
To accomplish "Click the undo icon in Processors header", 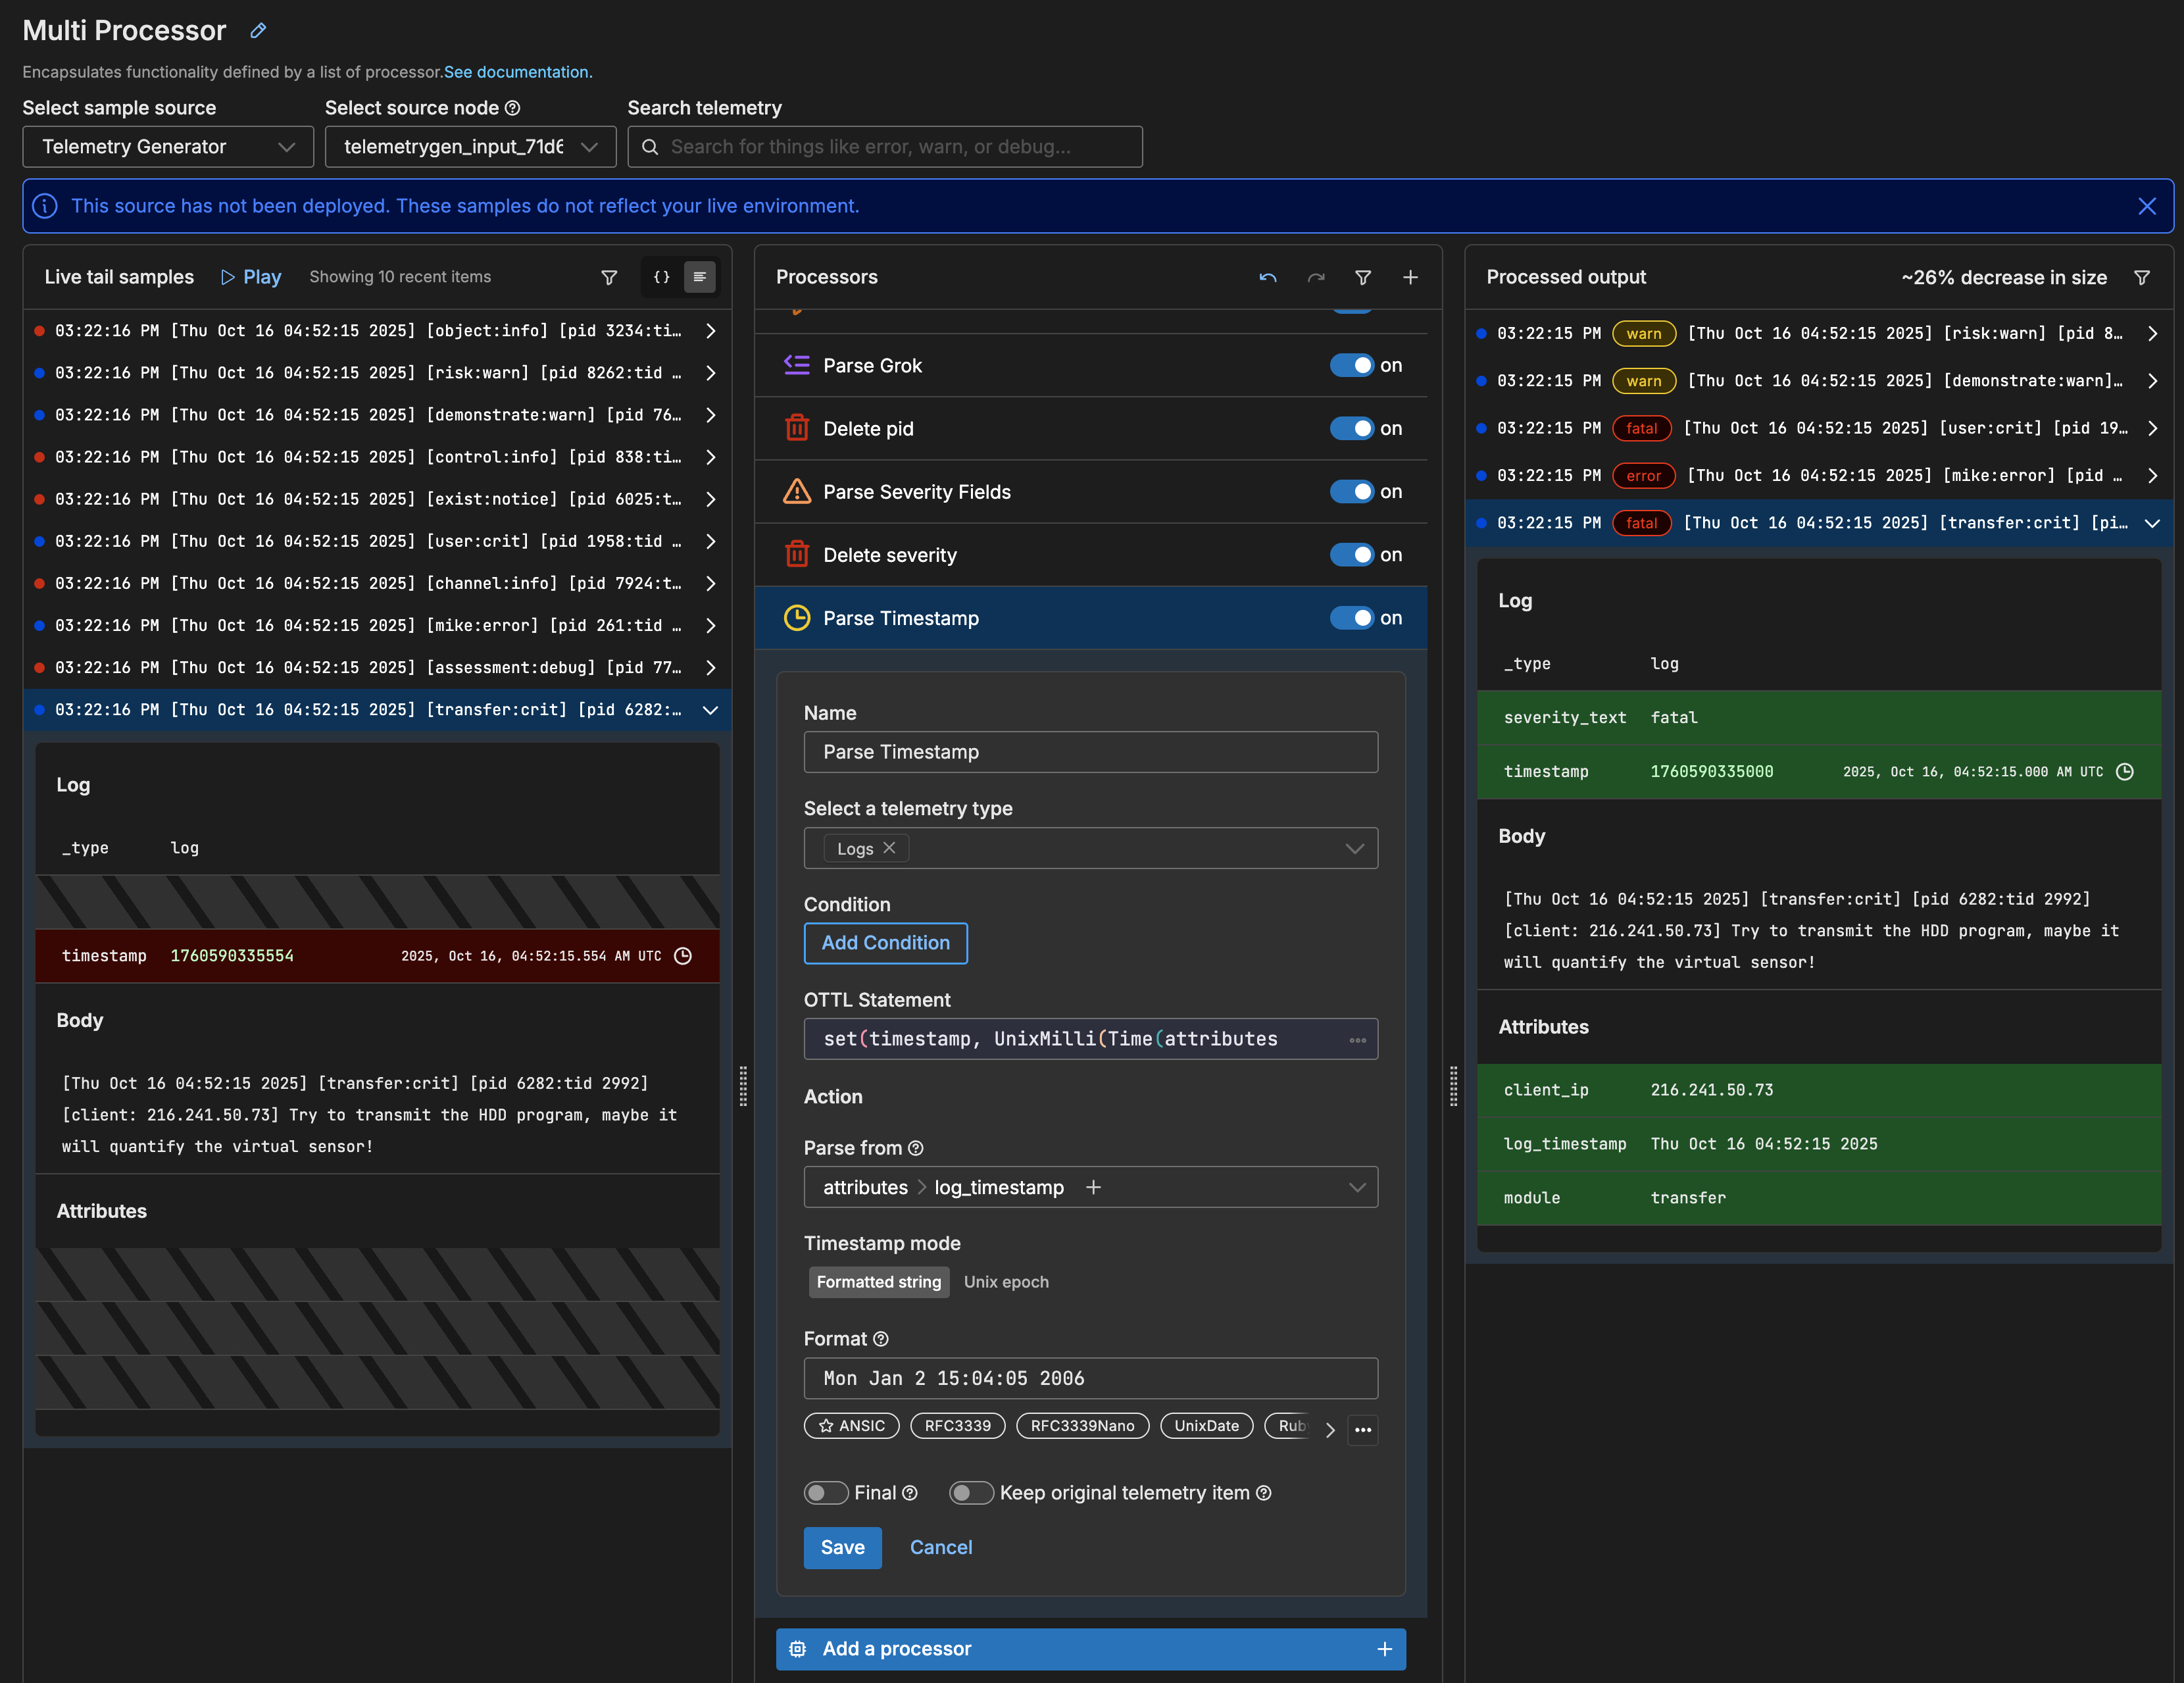I will click(x=1267, y=277).
